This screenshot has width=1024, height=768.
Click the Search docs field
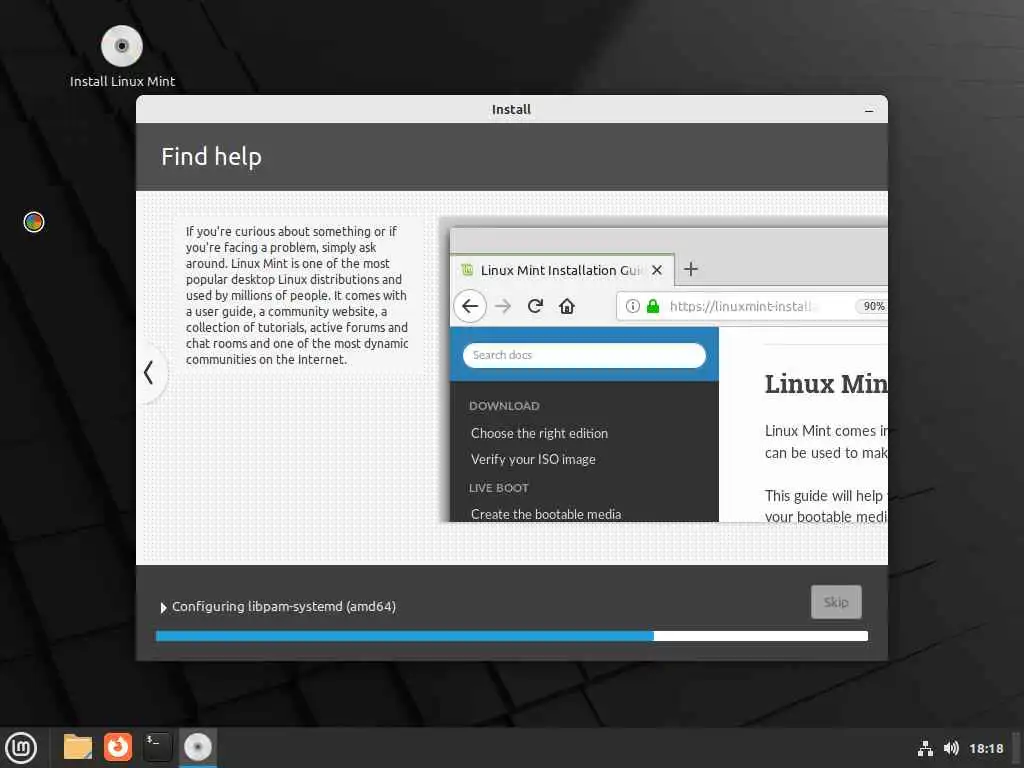(x=584, y=355)
